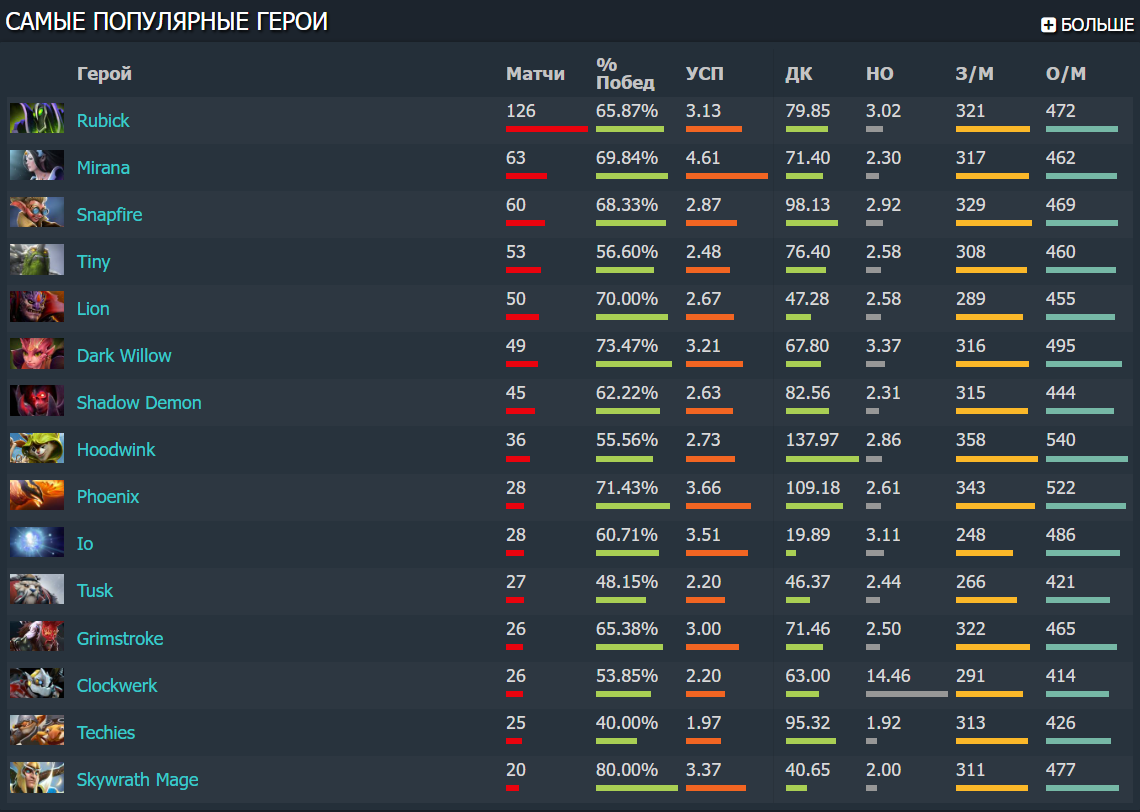Click the Hoodwink hero portrait icon

[37, 448]
